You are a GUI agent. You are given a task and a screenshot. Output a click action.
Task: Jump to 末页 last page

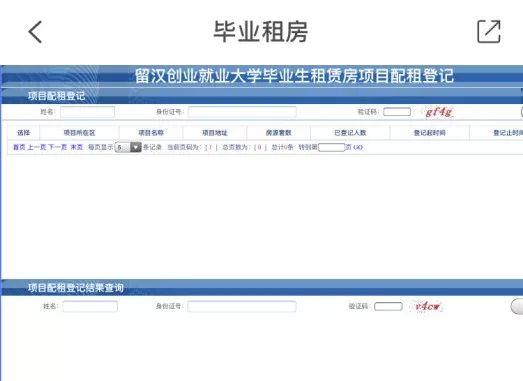coord(77,147)
